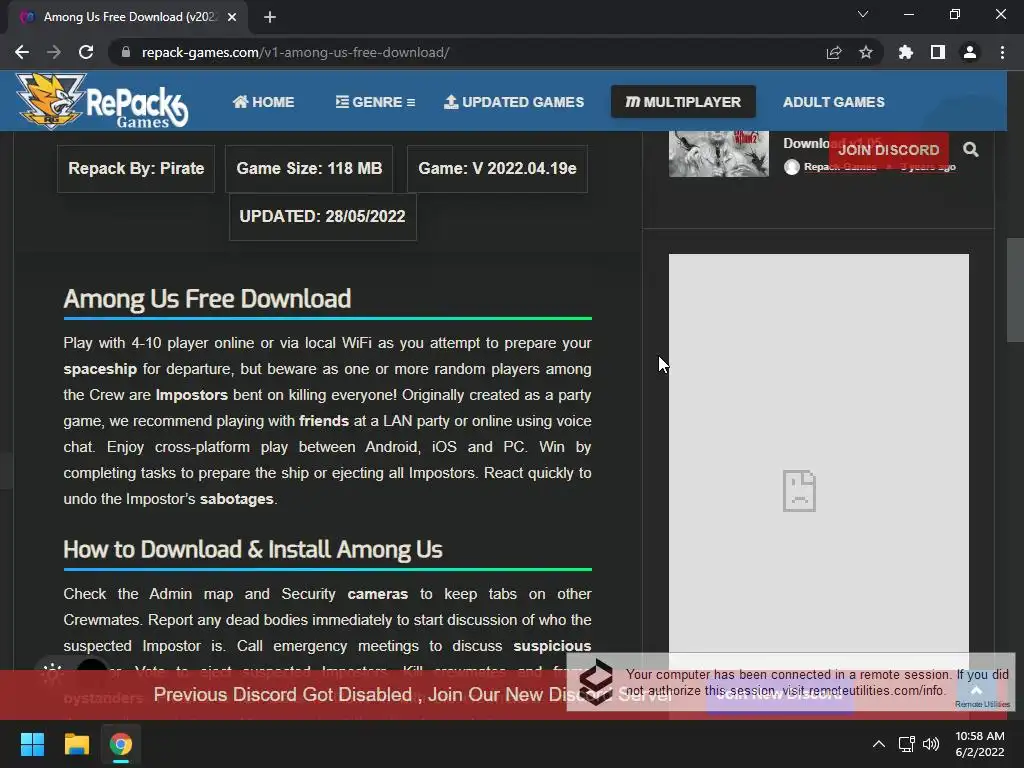The image size is (1024, 768).
Task: View site info via the padlock icon
Action: click(125, 52)
